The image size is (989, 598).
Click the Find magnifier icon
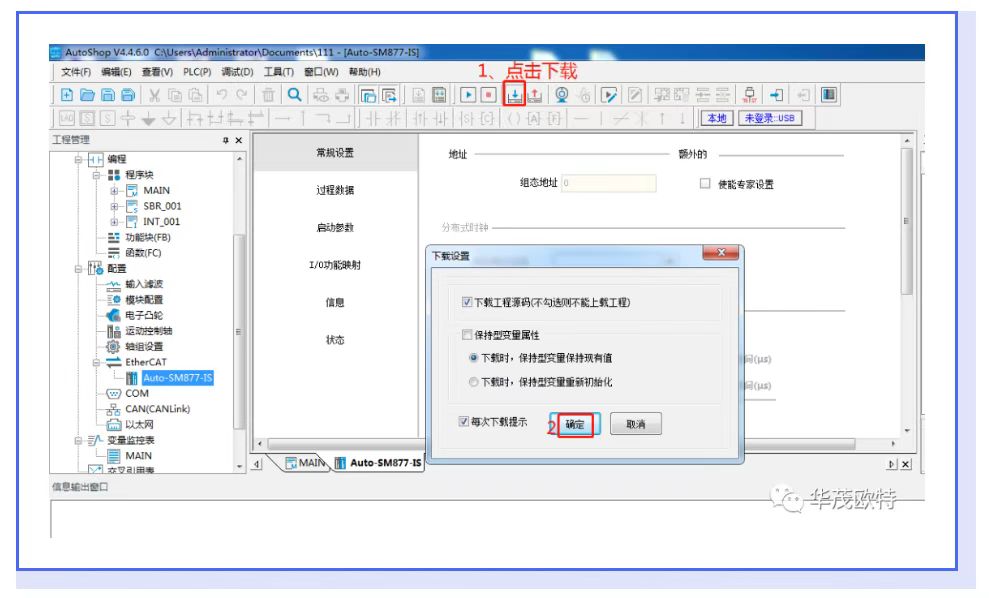point(294,95)
